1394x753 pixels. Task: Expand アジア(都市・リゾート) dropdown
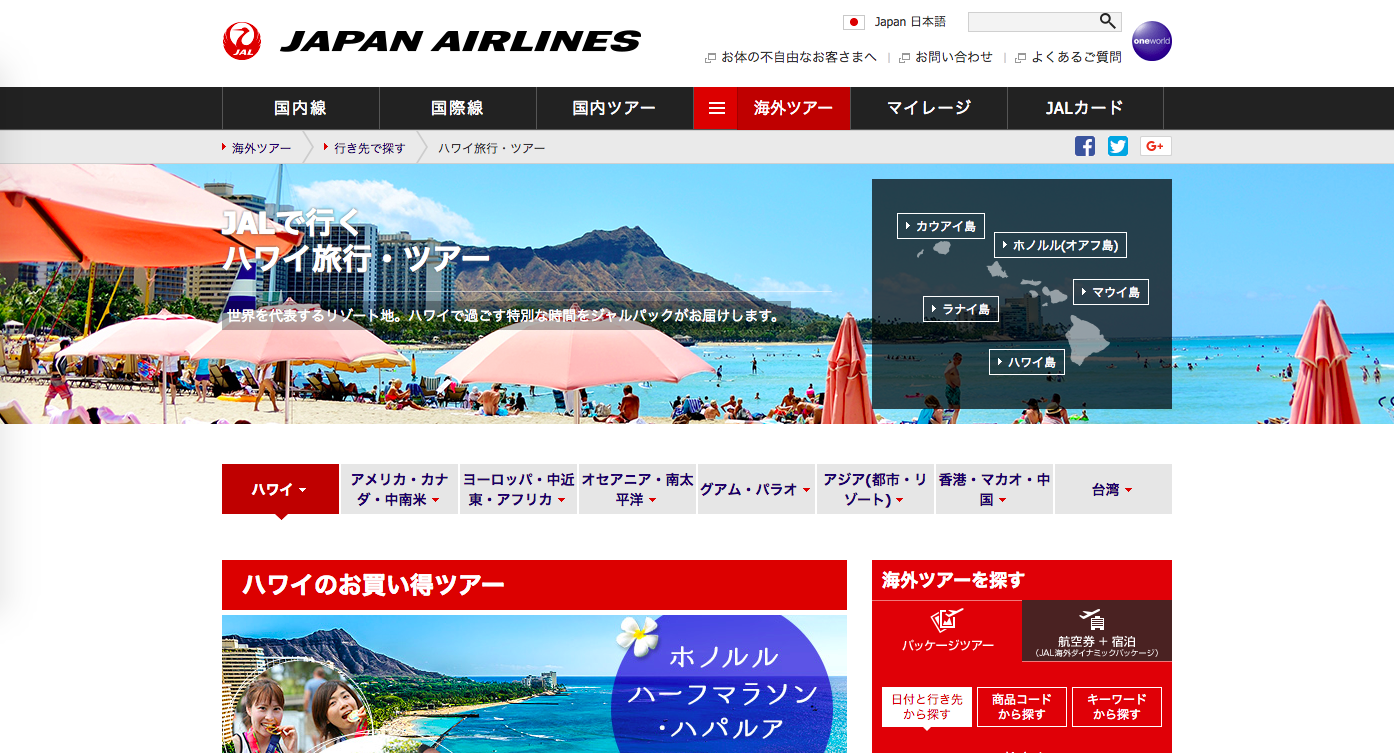(875, 489)
